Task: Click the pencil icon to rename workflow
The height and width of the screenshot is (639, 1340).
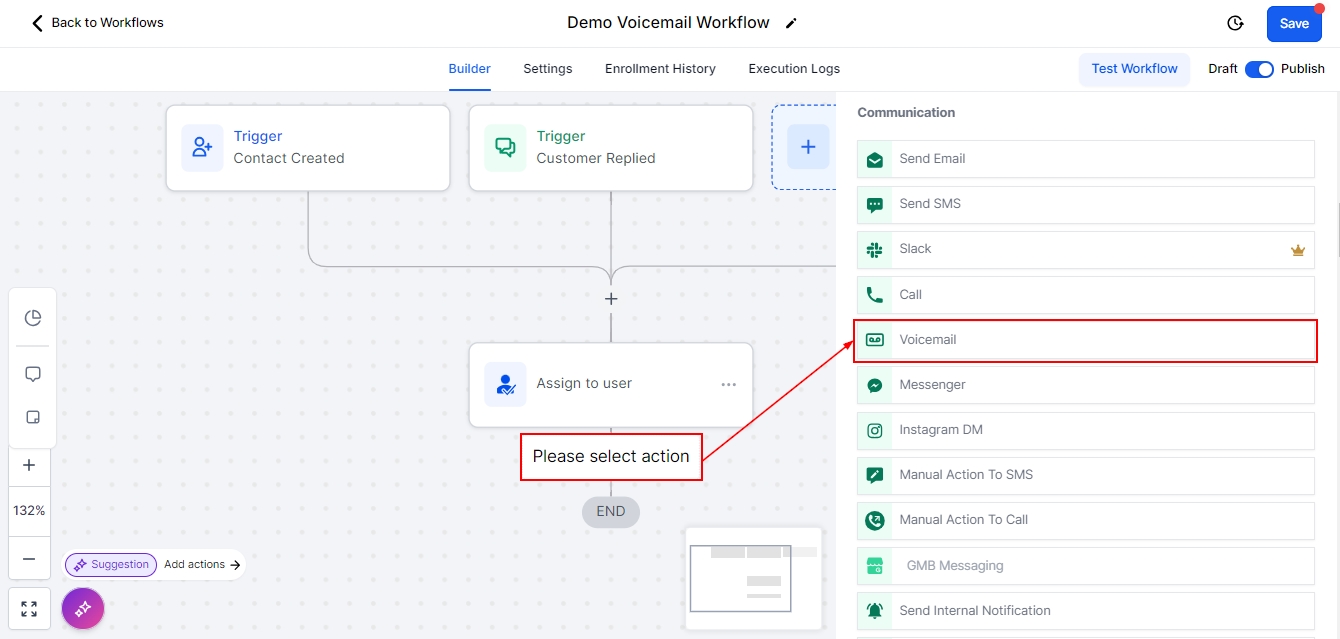Action: (791, 23)
